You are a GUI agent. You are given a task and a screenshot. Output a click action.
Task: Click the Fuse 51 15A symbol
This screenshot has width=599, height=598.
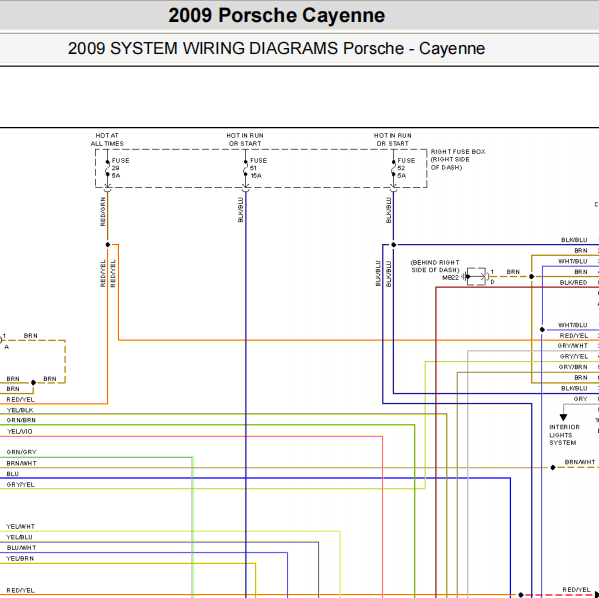click(246, 168)
